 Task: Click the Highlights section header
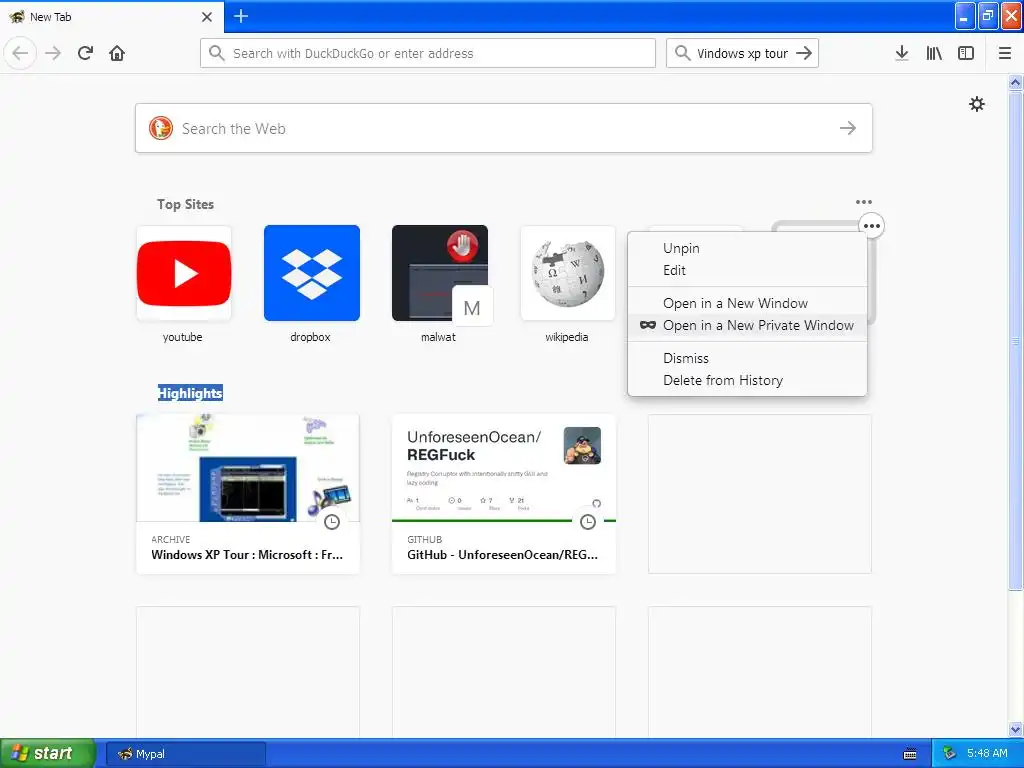pyautogui.click(x=190, y=393)
